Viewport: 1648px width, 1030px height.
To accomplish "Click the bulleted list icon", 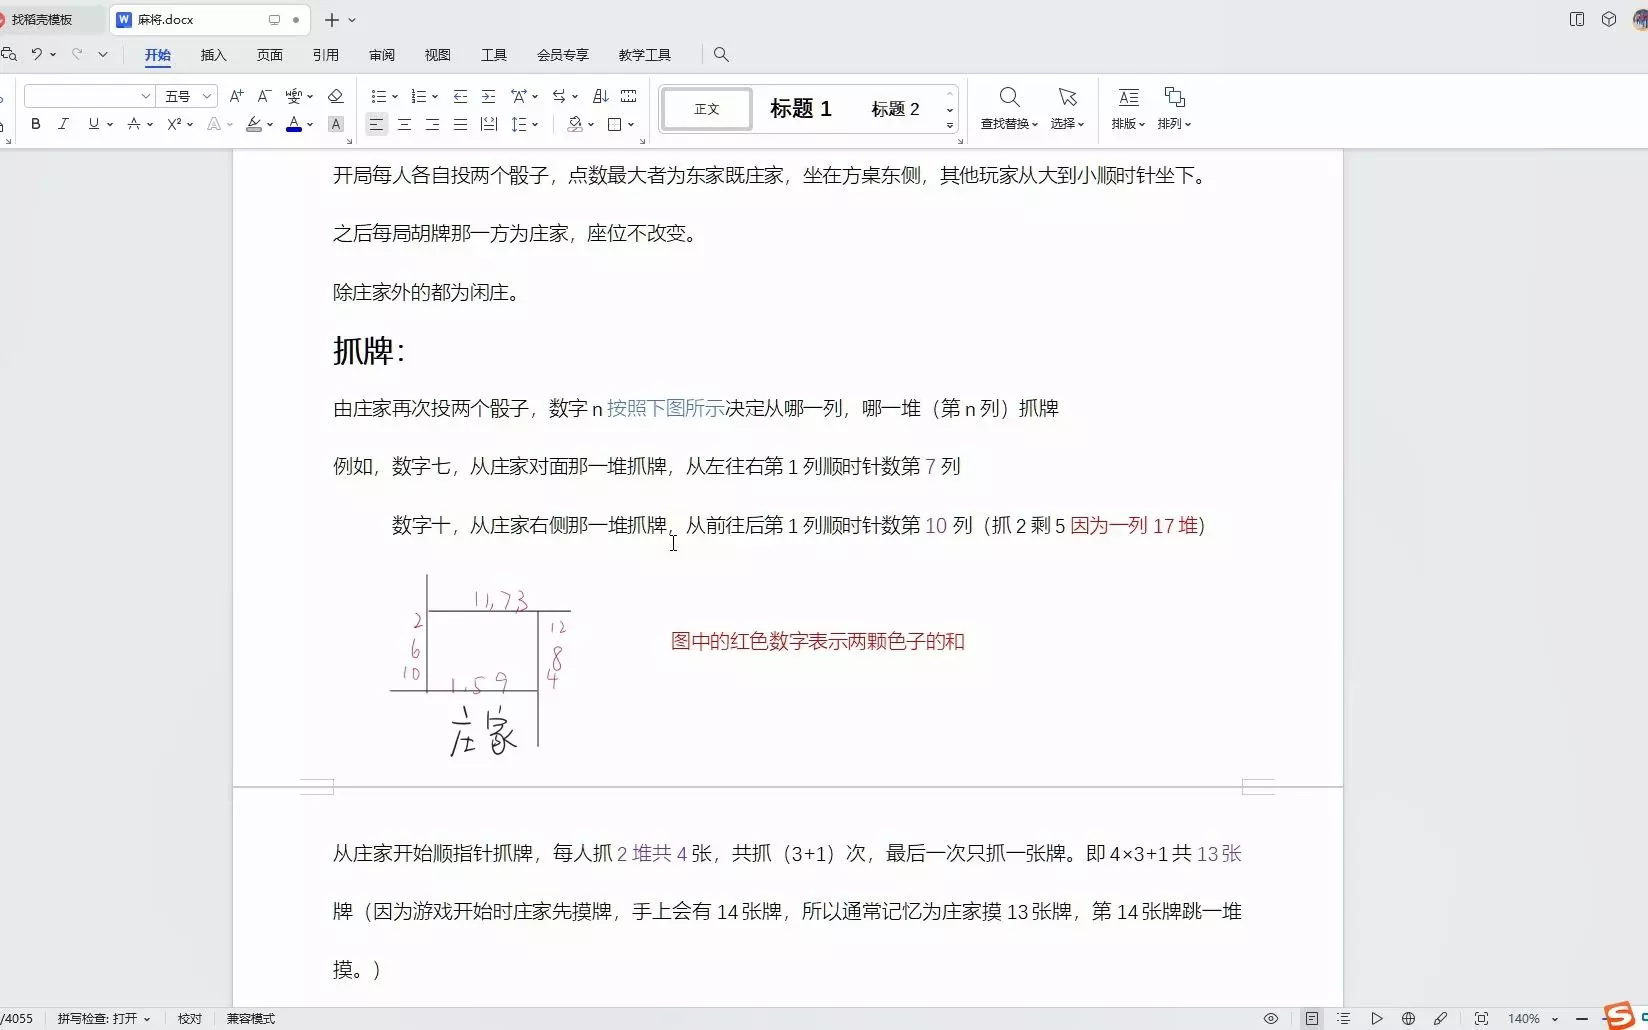I will (x=379, y=96).
